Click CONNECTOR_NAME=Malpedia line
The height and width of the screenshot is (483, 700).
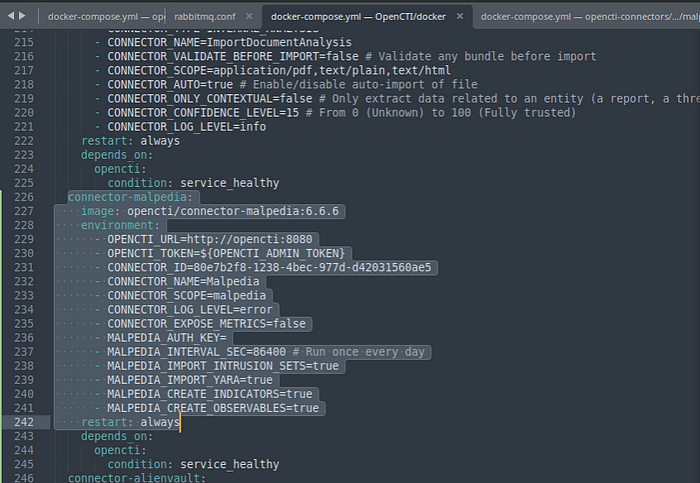tap(183, 282)
